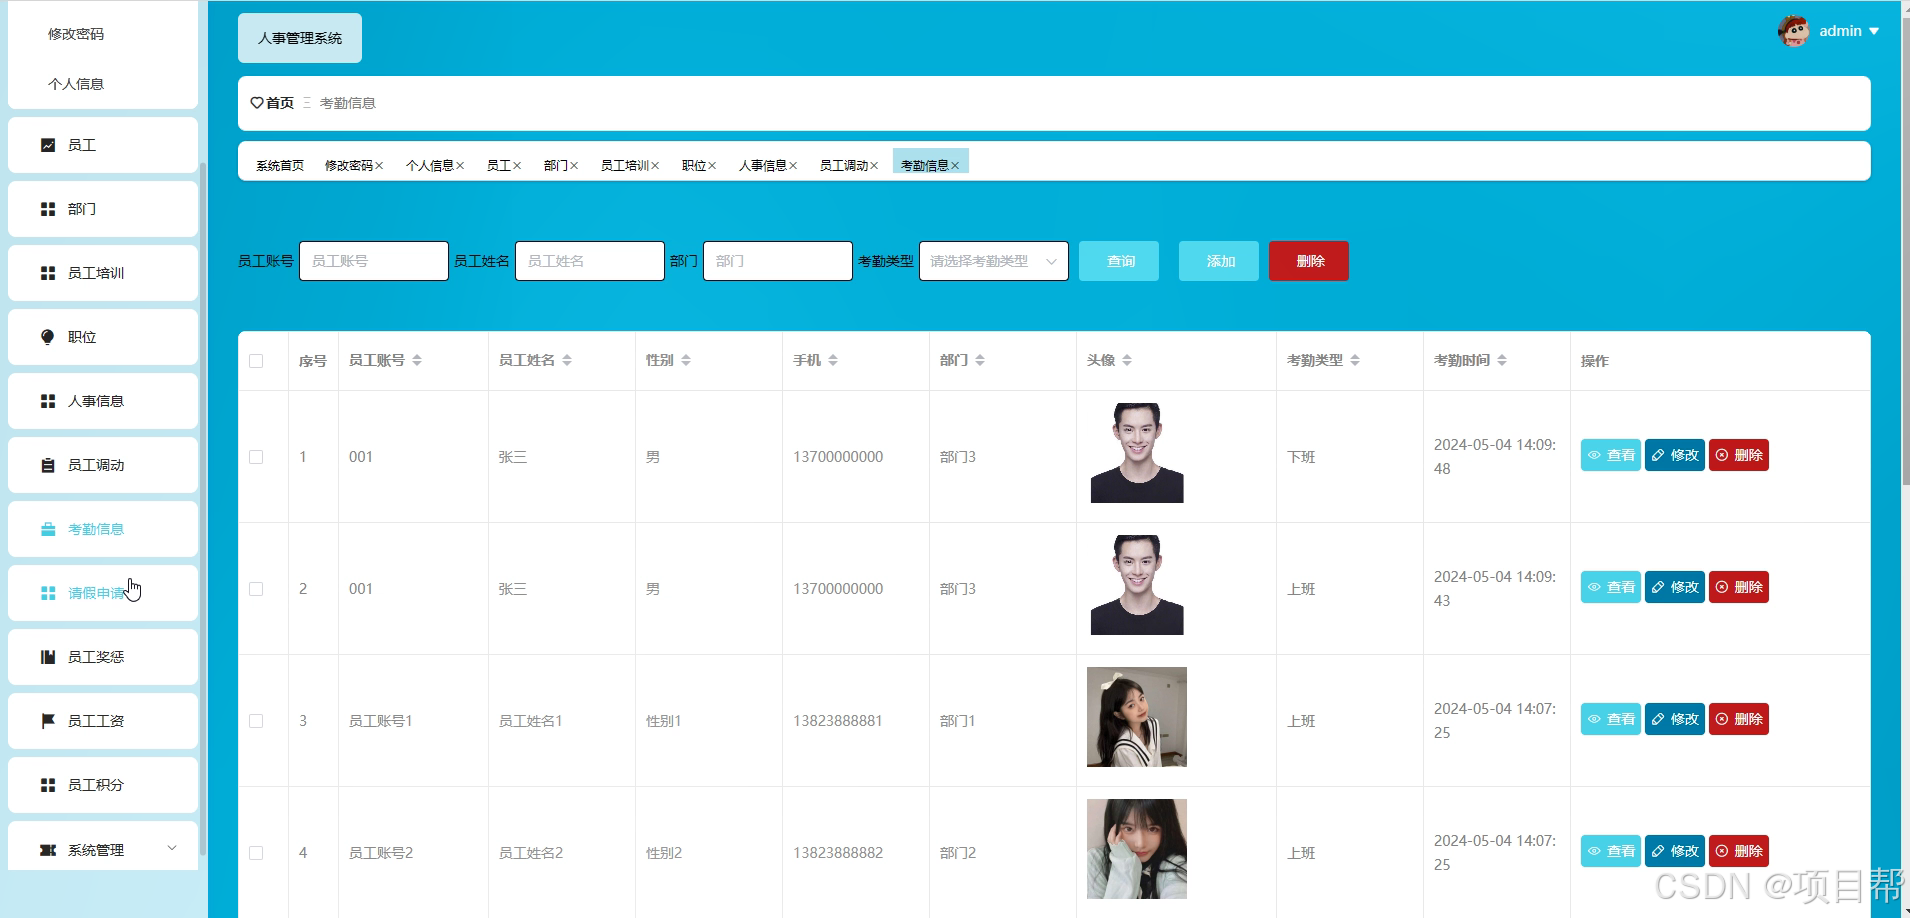Click the 职位 lightbulb icon
This screenshot has width=1910, height=918.
point(47,337)
